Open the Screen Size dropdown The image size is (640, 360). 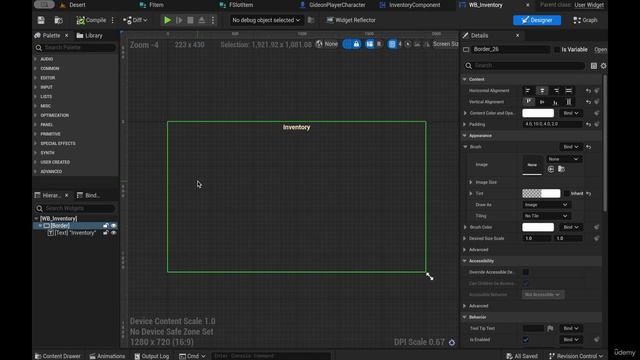tap(445, 44)
